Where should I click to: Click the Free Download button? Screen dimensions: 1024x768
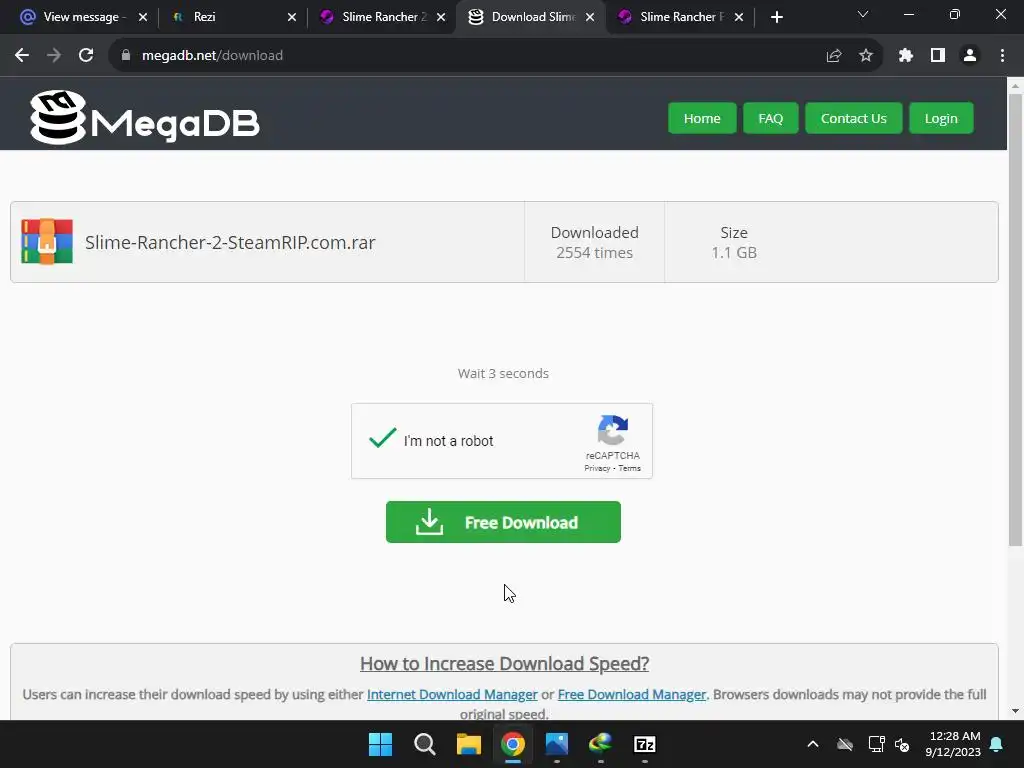(503, 522)
